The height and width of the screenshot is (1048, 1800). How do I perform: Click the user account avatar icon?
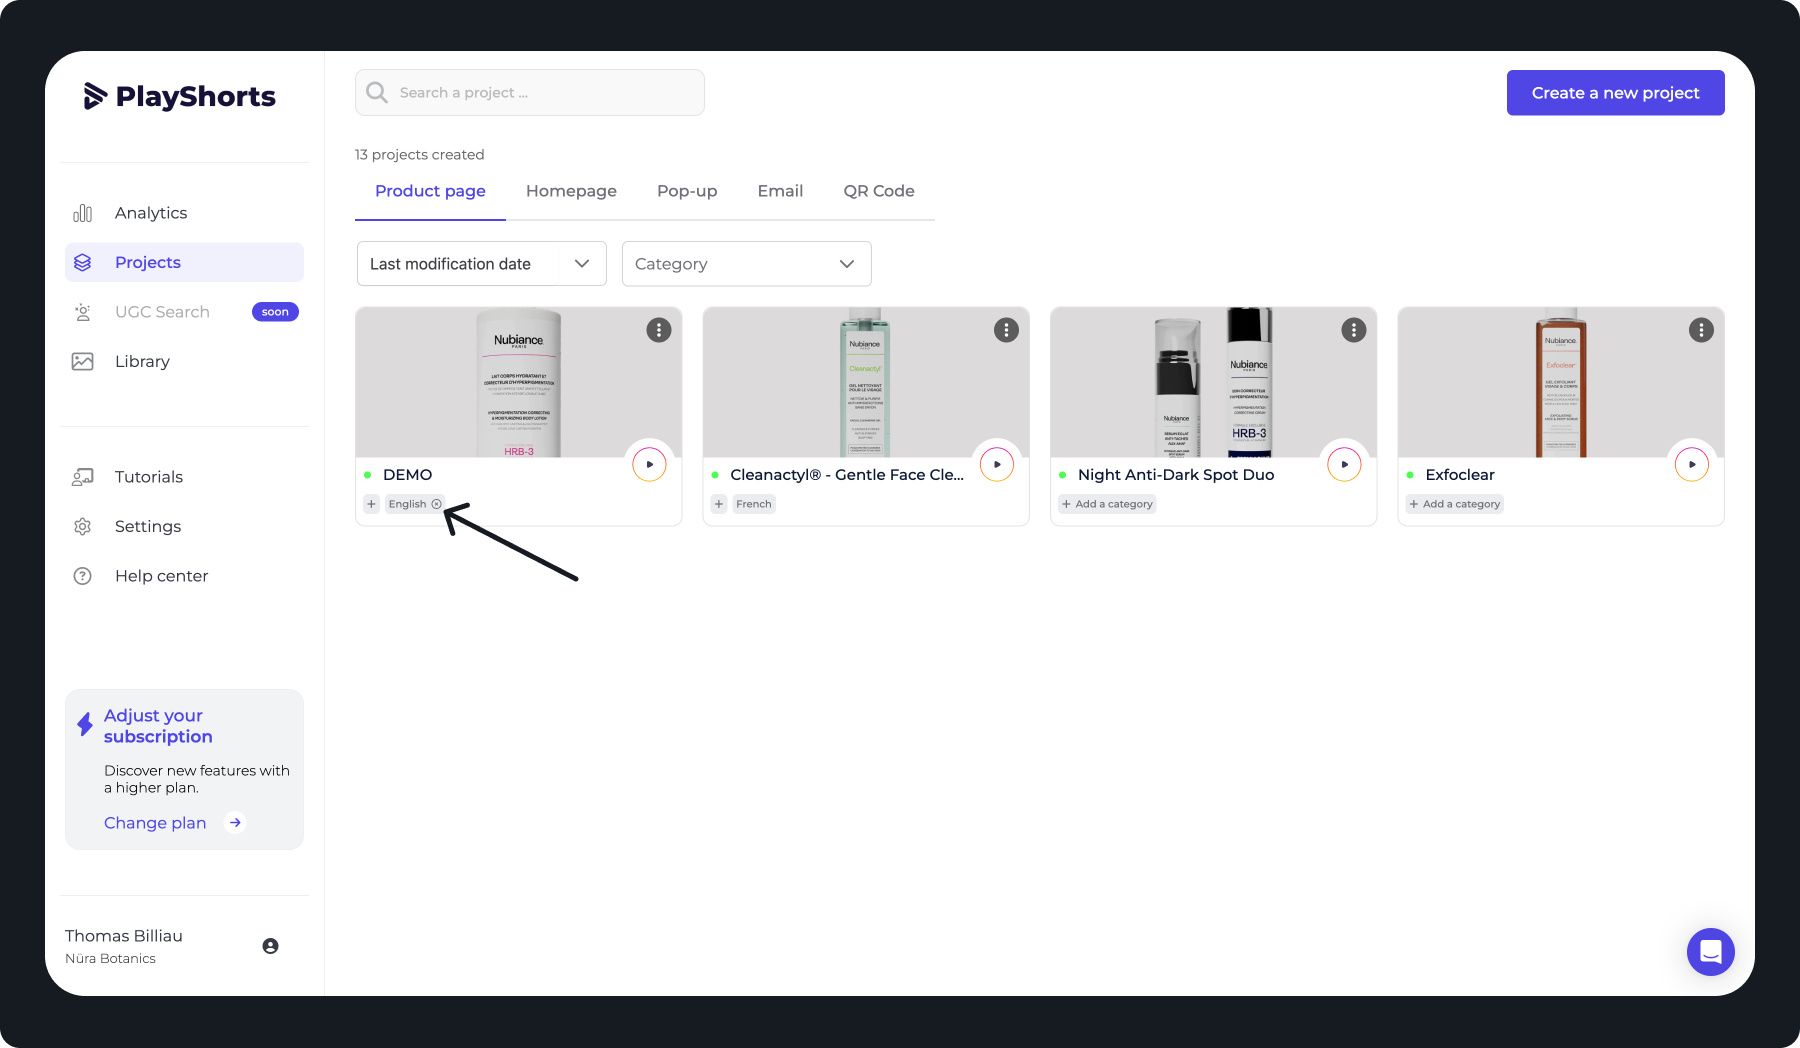(270, 946)
